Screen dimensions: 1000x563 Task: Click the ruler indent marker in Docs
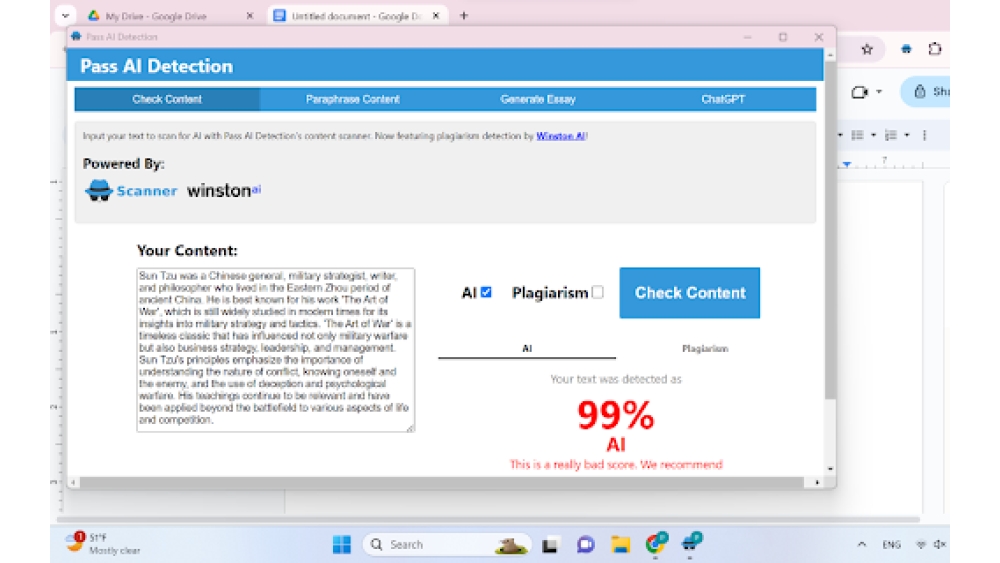847,164
